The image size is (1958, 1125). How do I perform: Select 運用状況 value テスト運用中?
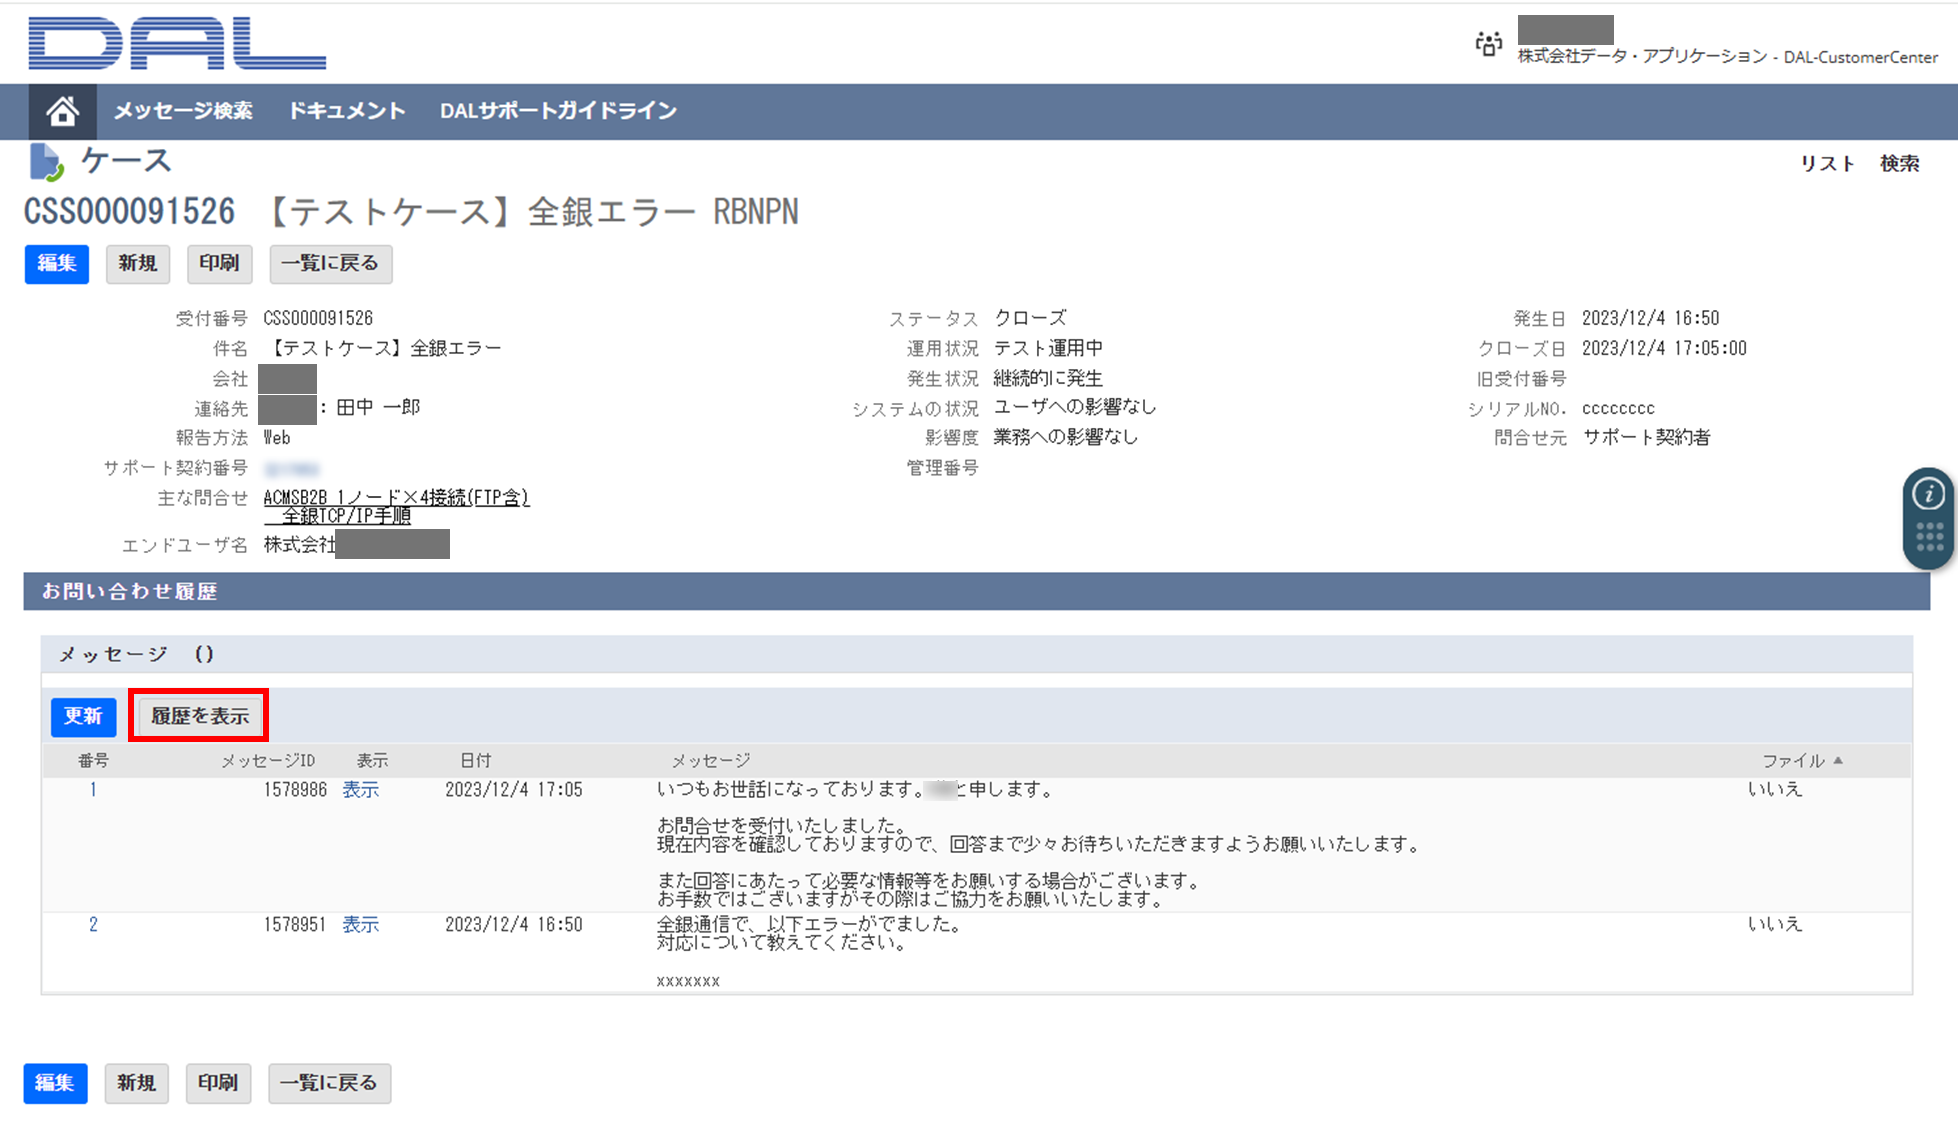coord(1048,348)
